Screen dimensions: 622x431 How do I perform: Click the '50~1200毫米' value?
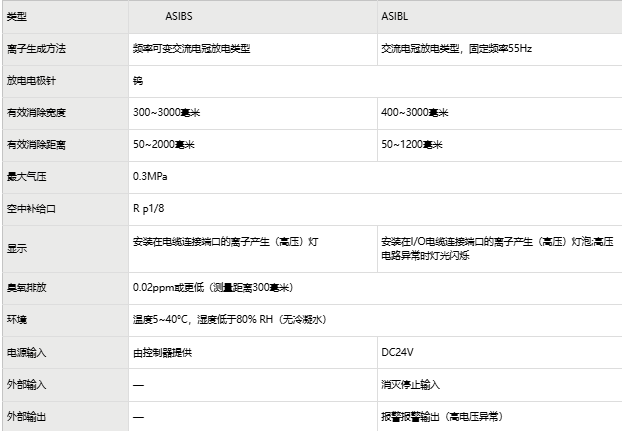pos(412,145)
